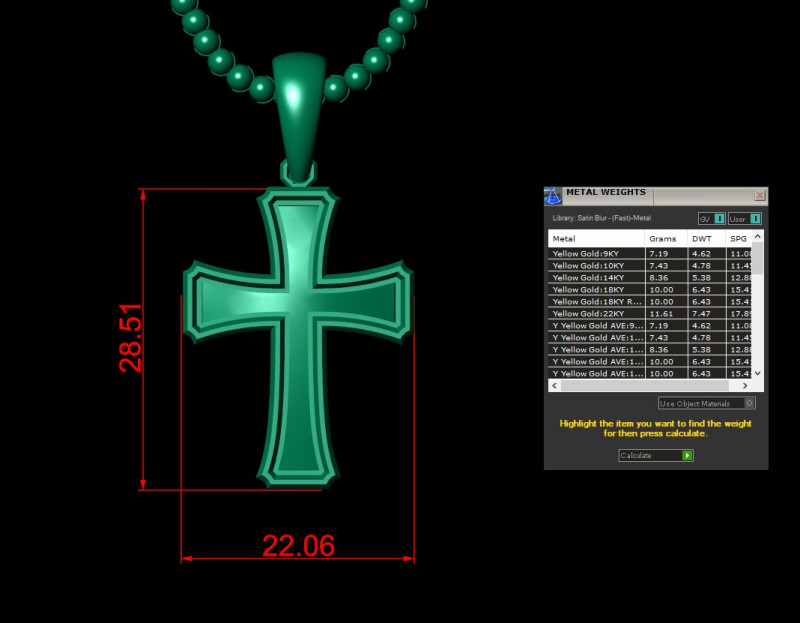Click the down arrow of the vertical scrollbar
The image size is (800, 623).
coord(757,372)
